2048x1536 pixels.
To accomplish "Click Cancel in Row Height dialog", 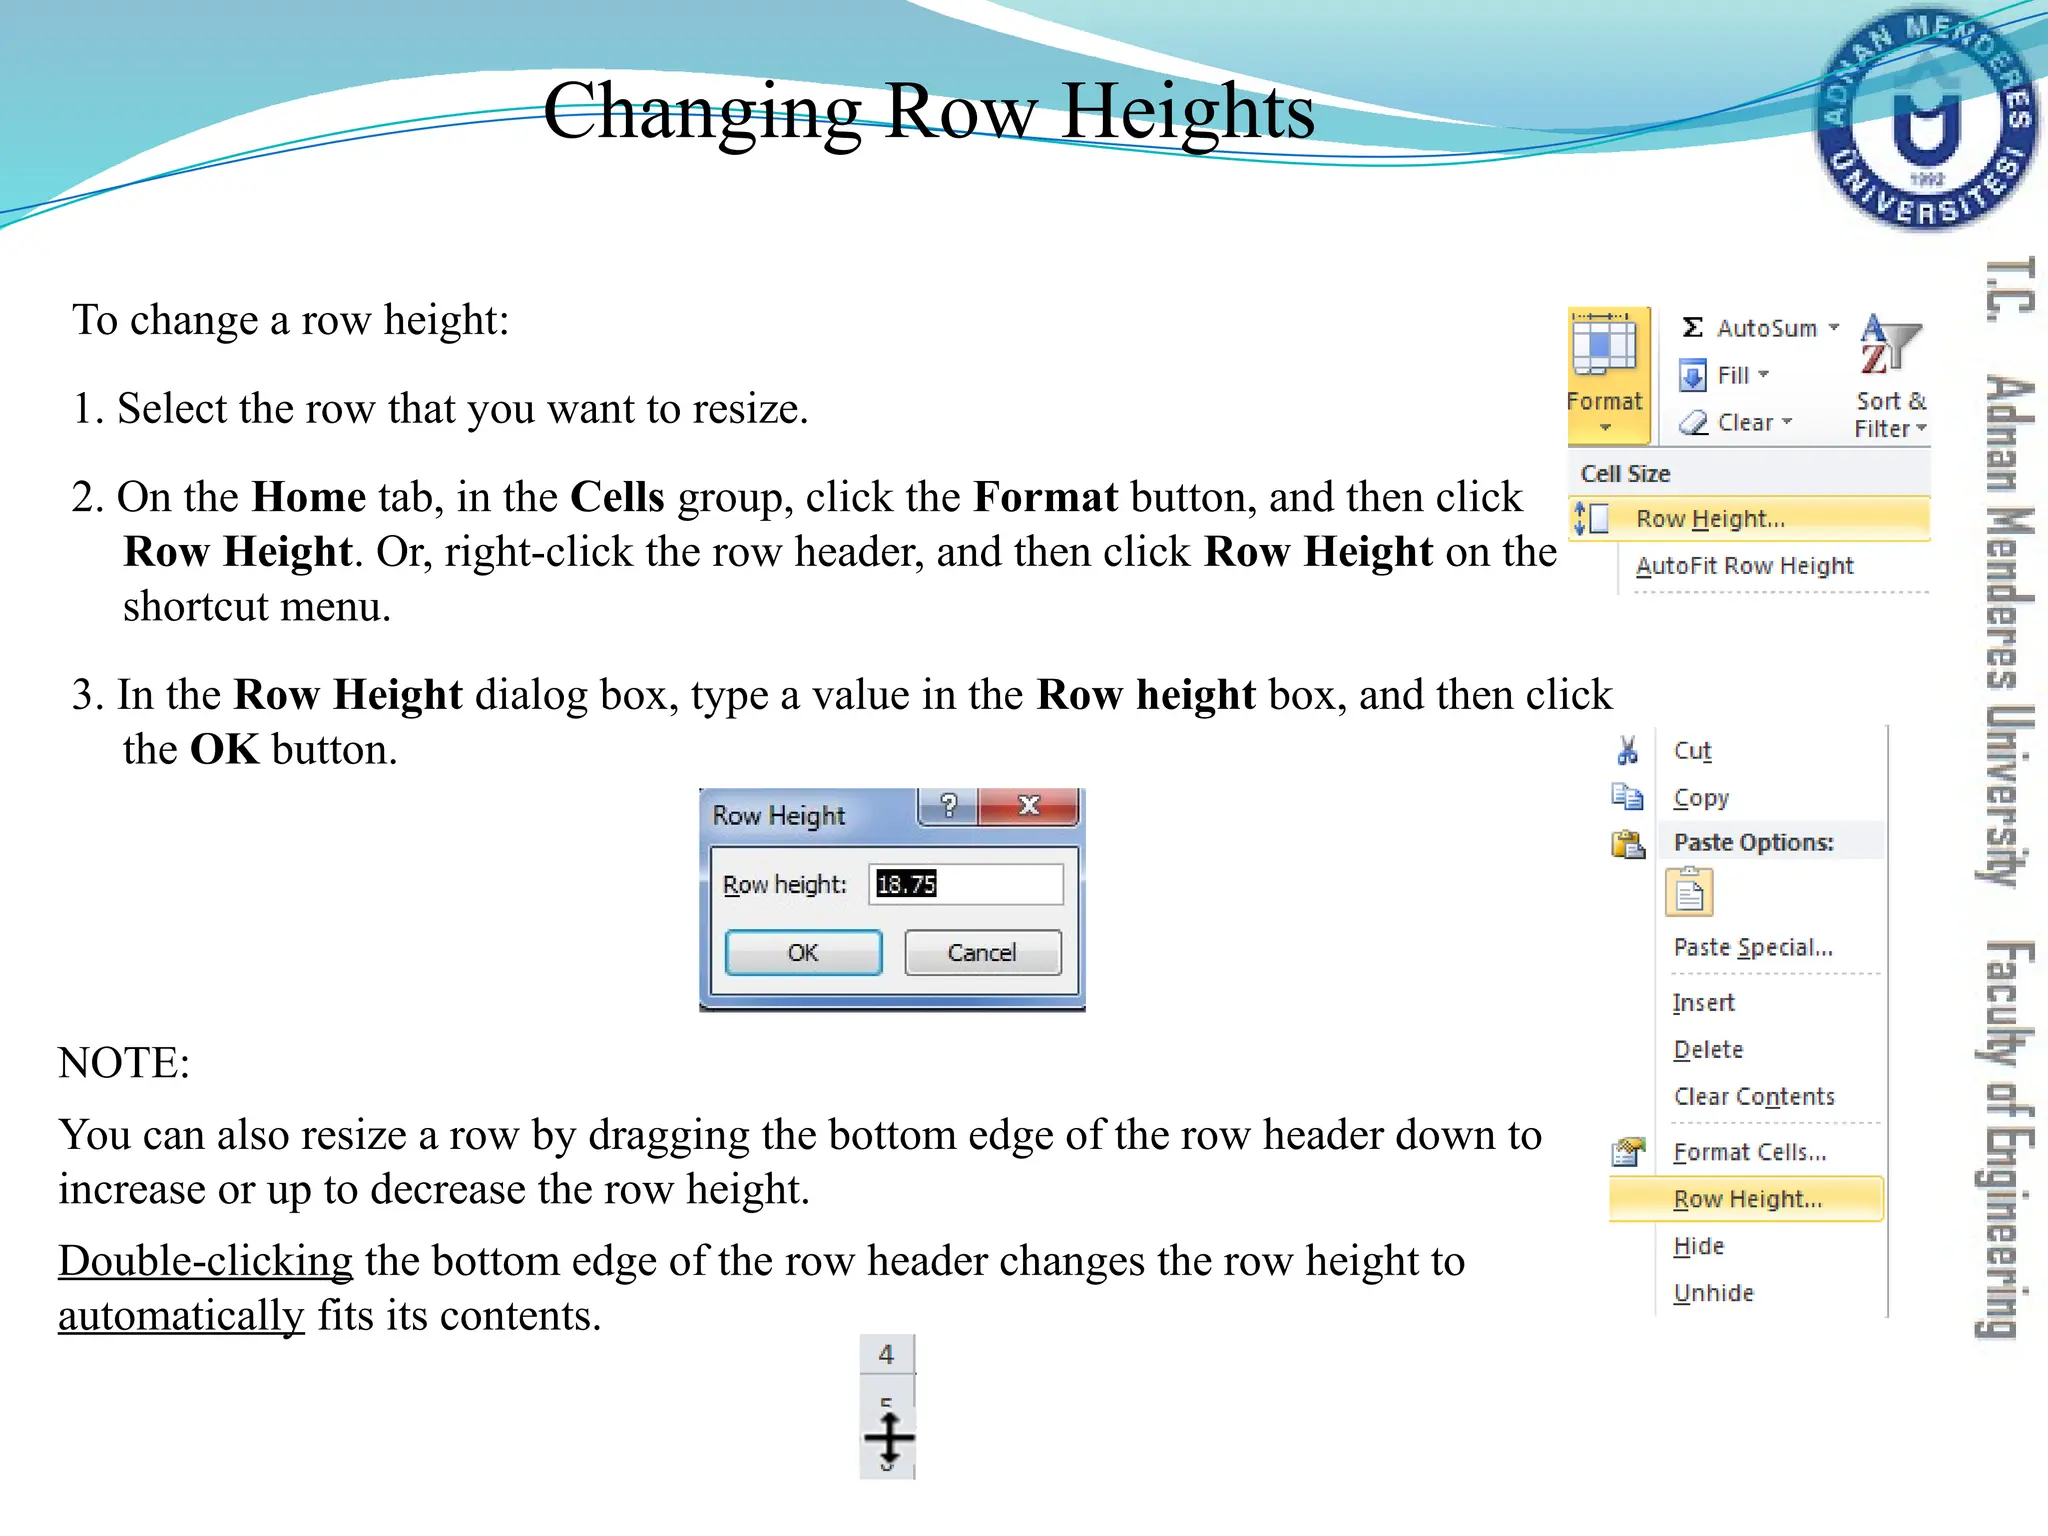I will point(982,952).
